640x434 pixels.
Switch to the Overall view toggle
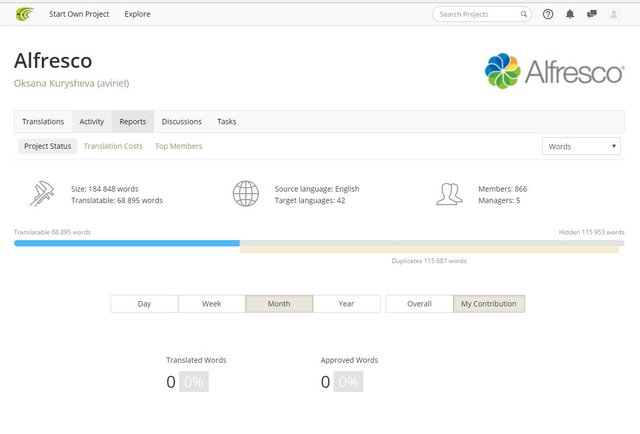pyautogui.click(x=419, y=304)
